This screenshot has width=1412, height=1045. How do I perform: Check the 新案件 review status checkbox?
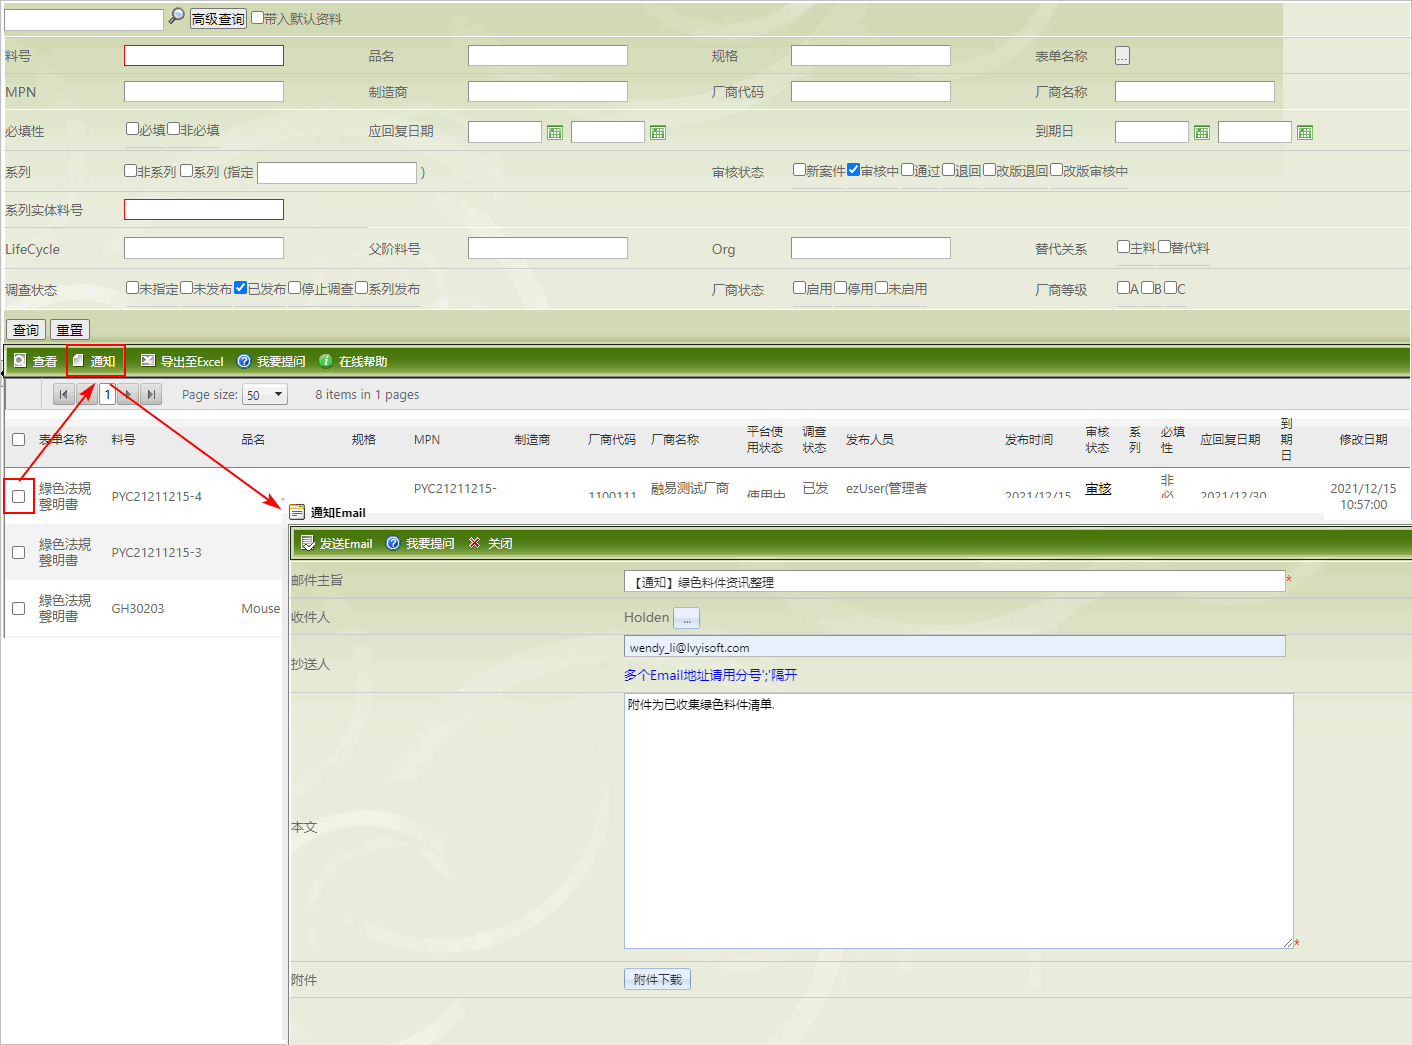pyautogui.click(x=800, y=170)
